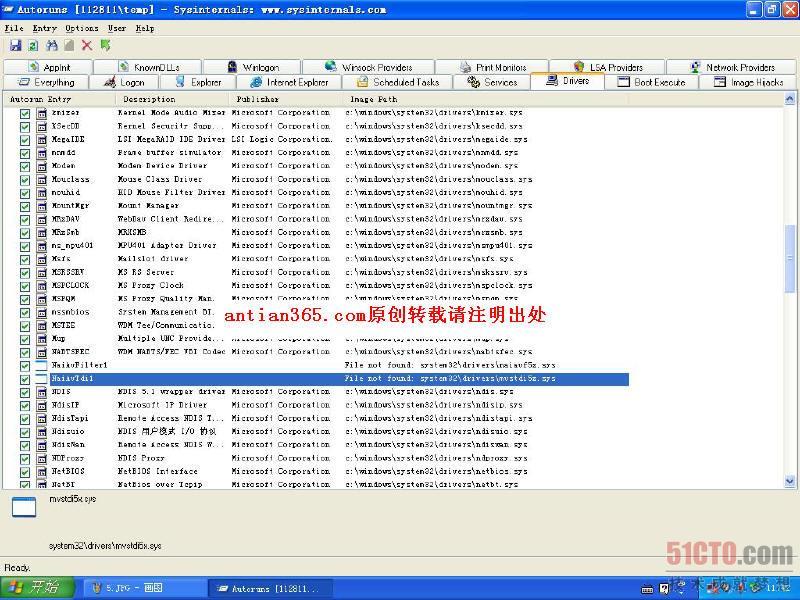This screenshot has height=600, width=800.
Task: Switch to the 5.JPG paint taskbar window
Action: 144,588
